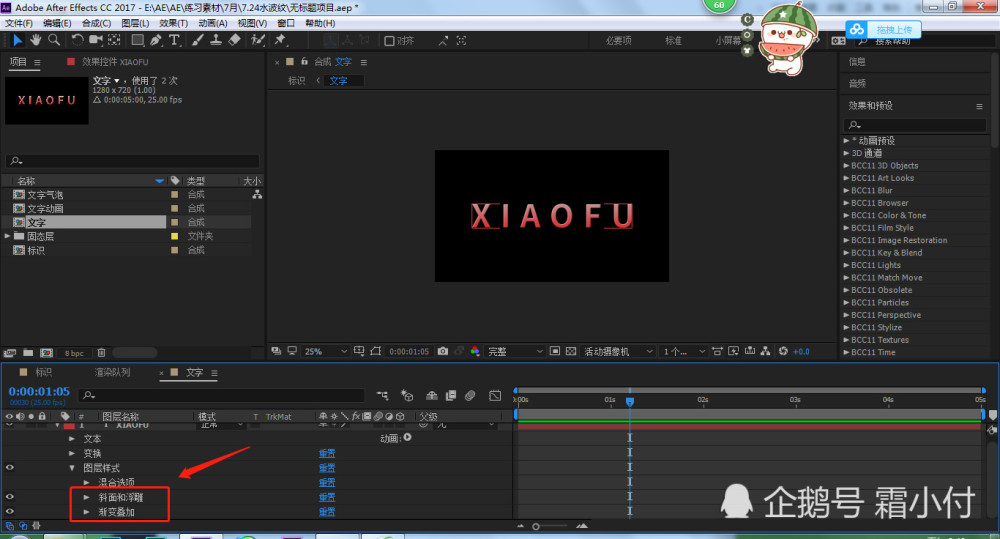
Task: Open the 活动摄像机 camera view dropdown
Action: (x=618, y=351)
